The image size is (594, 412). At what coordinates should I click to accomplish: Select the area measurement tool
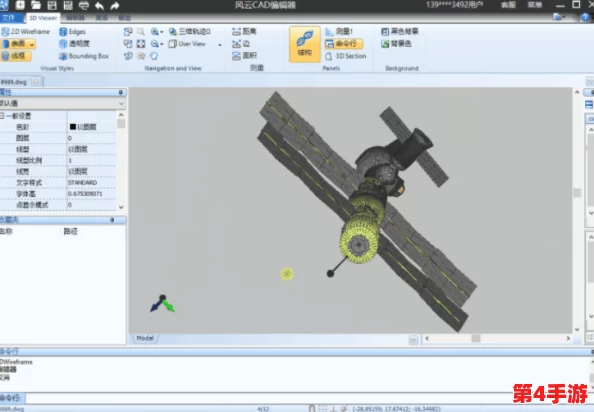(244, 56)
